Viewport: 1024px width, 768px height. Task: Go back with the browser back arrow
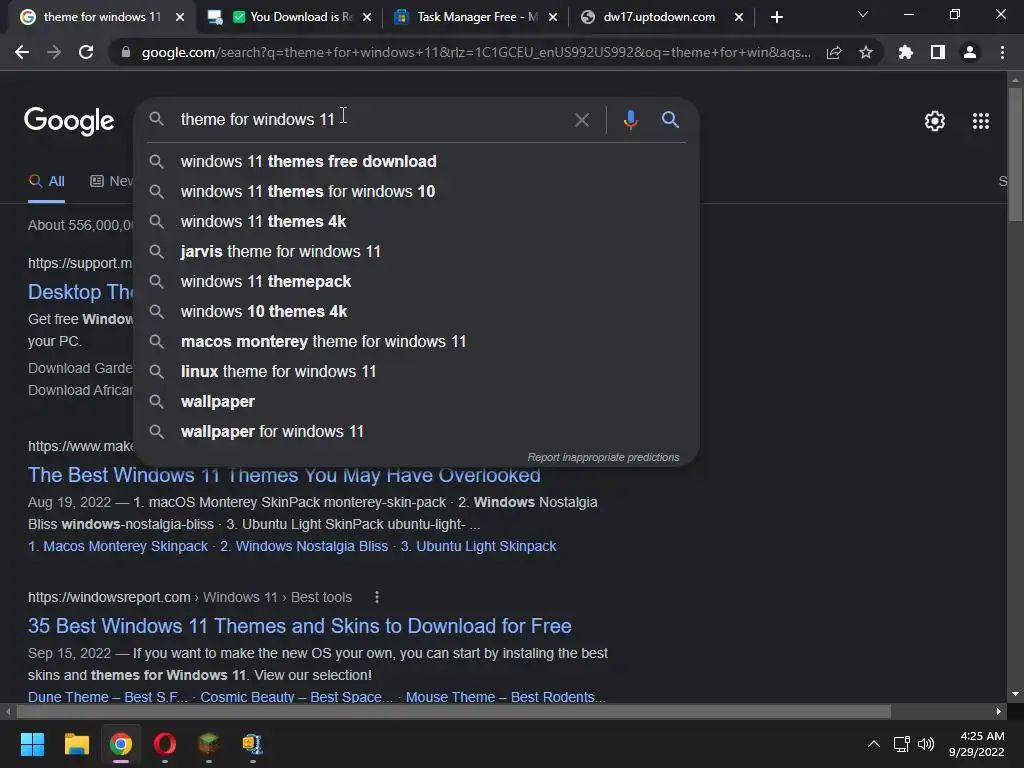click(22, 52)
